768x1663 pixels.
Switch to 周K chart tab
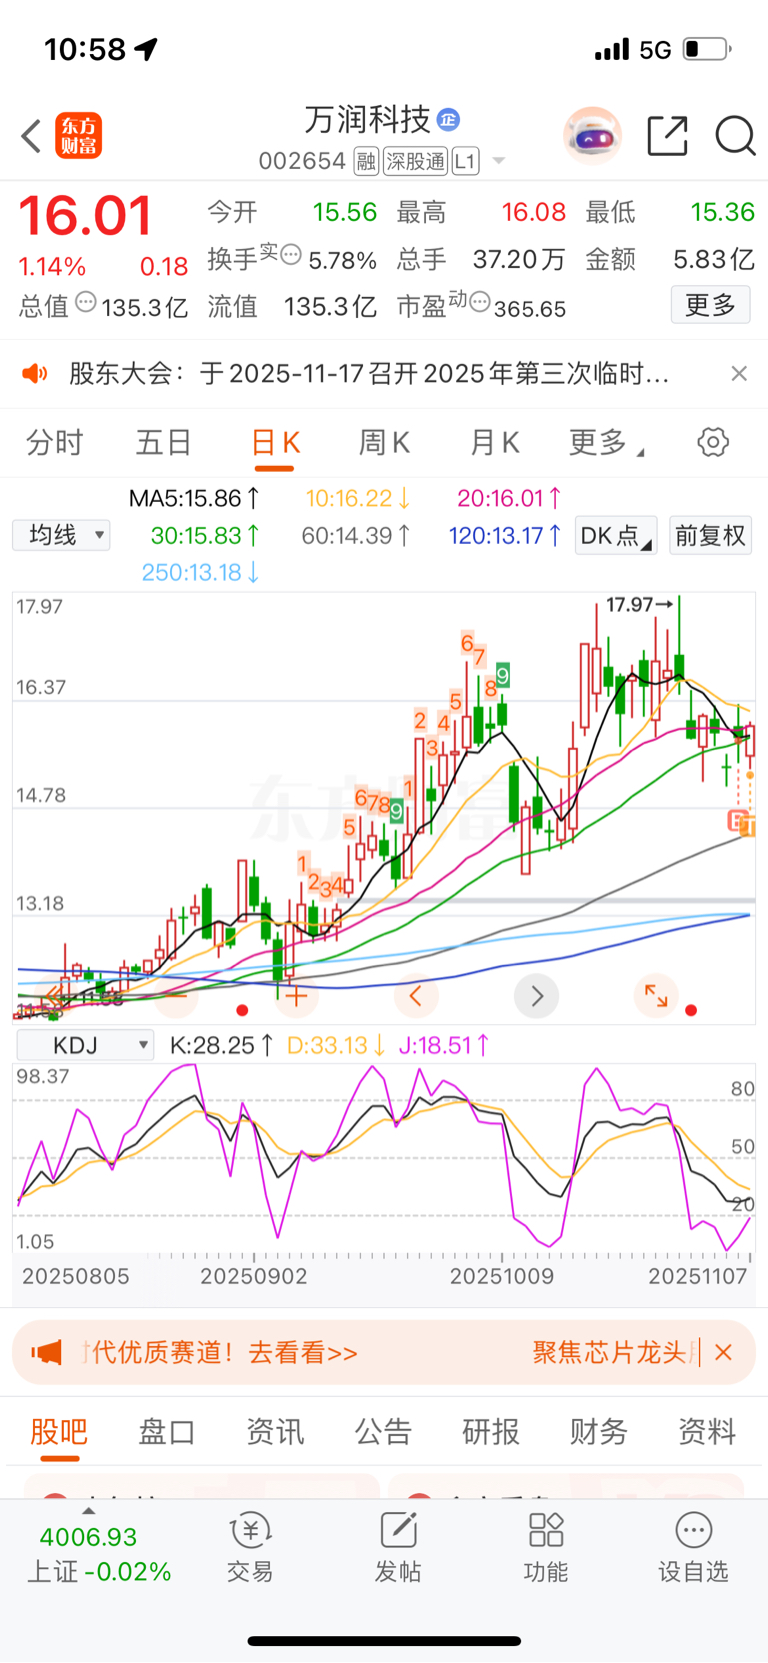coord(384,442)
